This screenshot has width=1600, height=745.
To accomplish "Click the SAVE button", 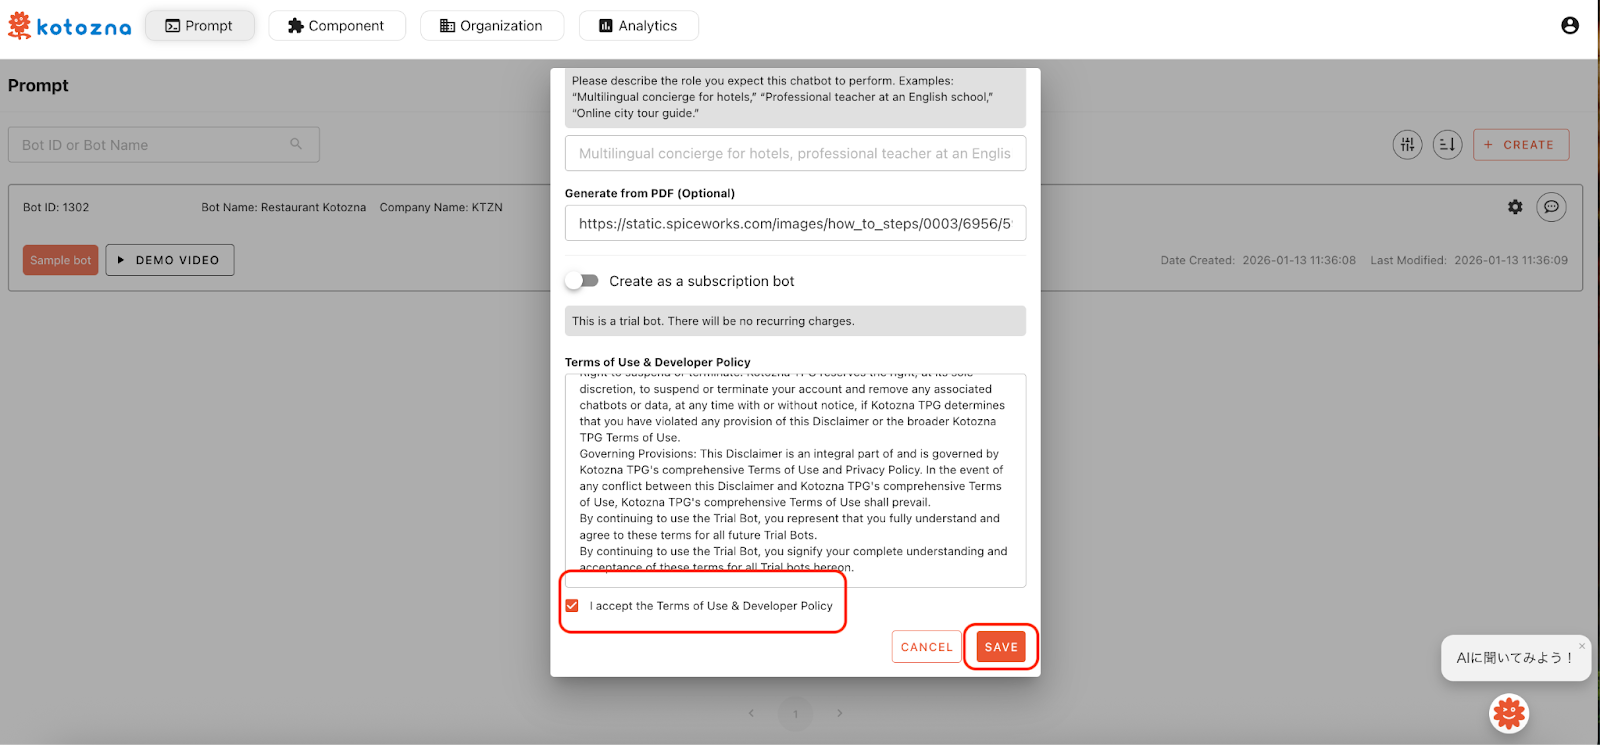I will point(1001,647).
